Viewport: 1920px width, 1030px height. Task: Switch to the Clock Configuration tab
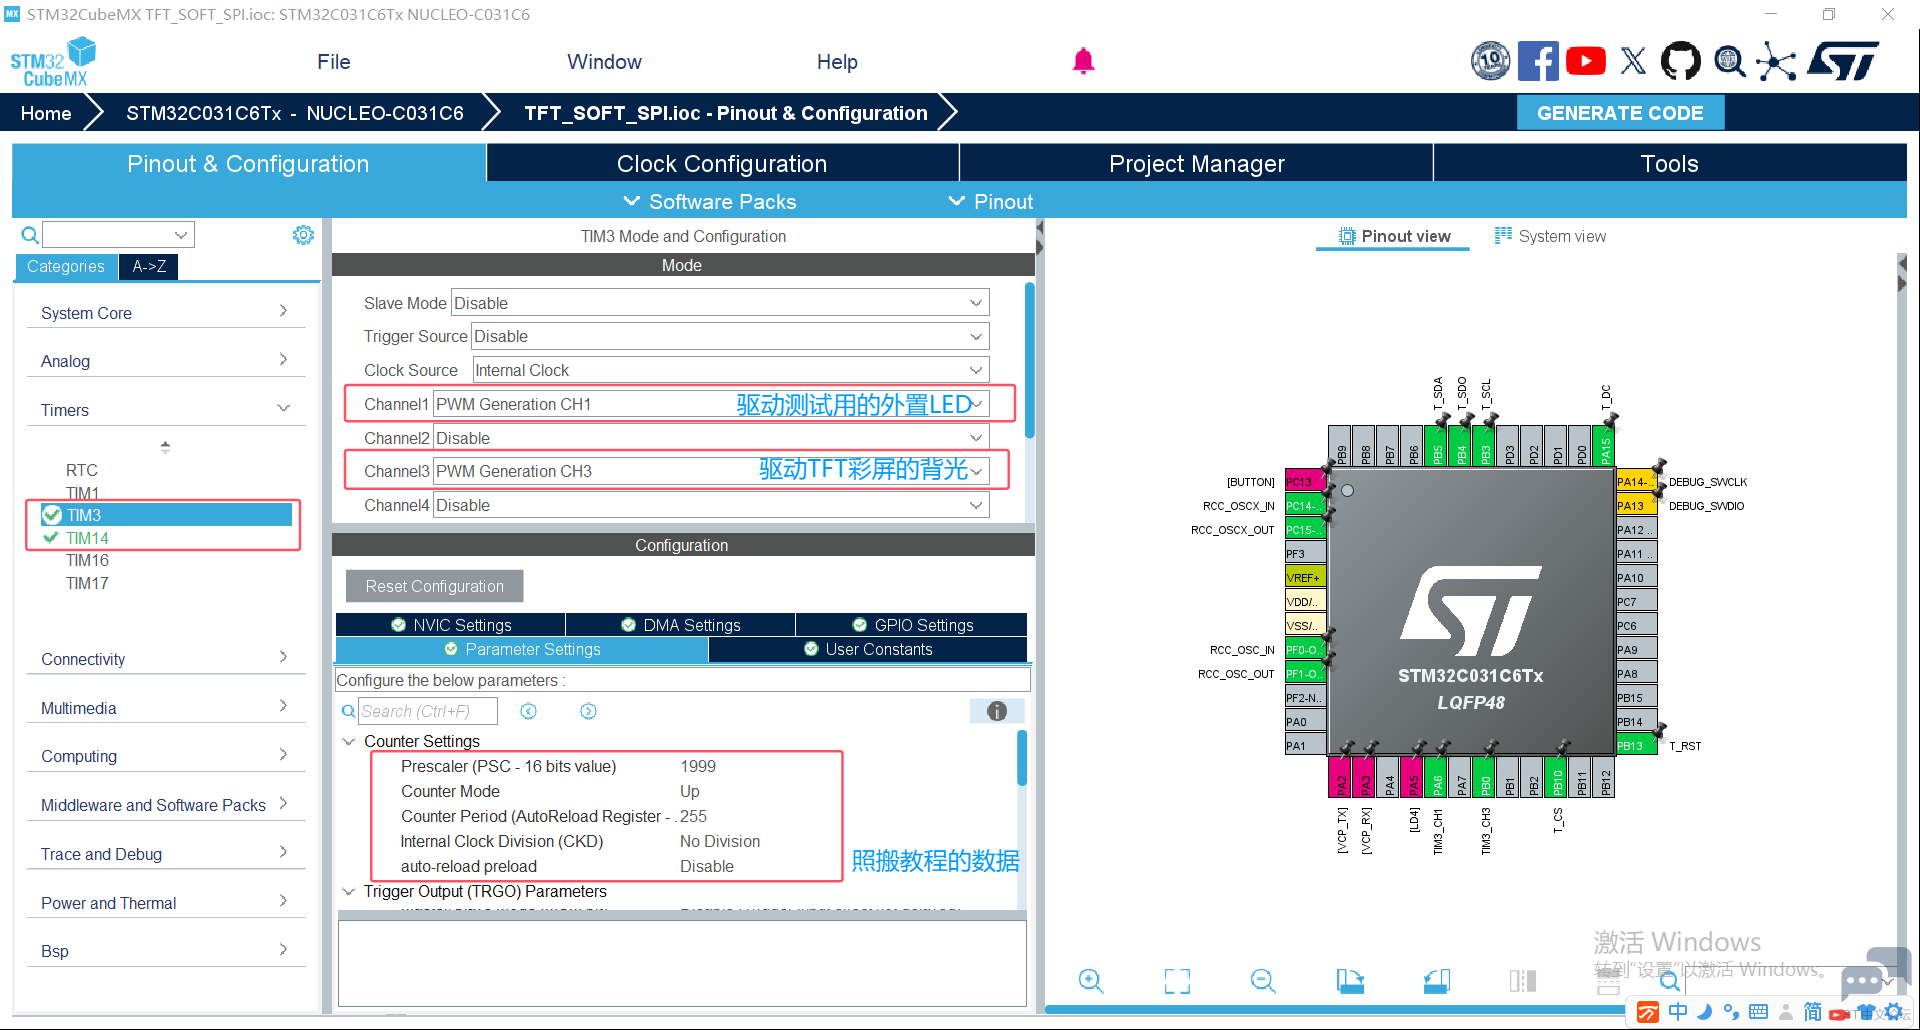pos(722,163)
